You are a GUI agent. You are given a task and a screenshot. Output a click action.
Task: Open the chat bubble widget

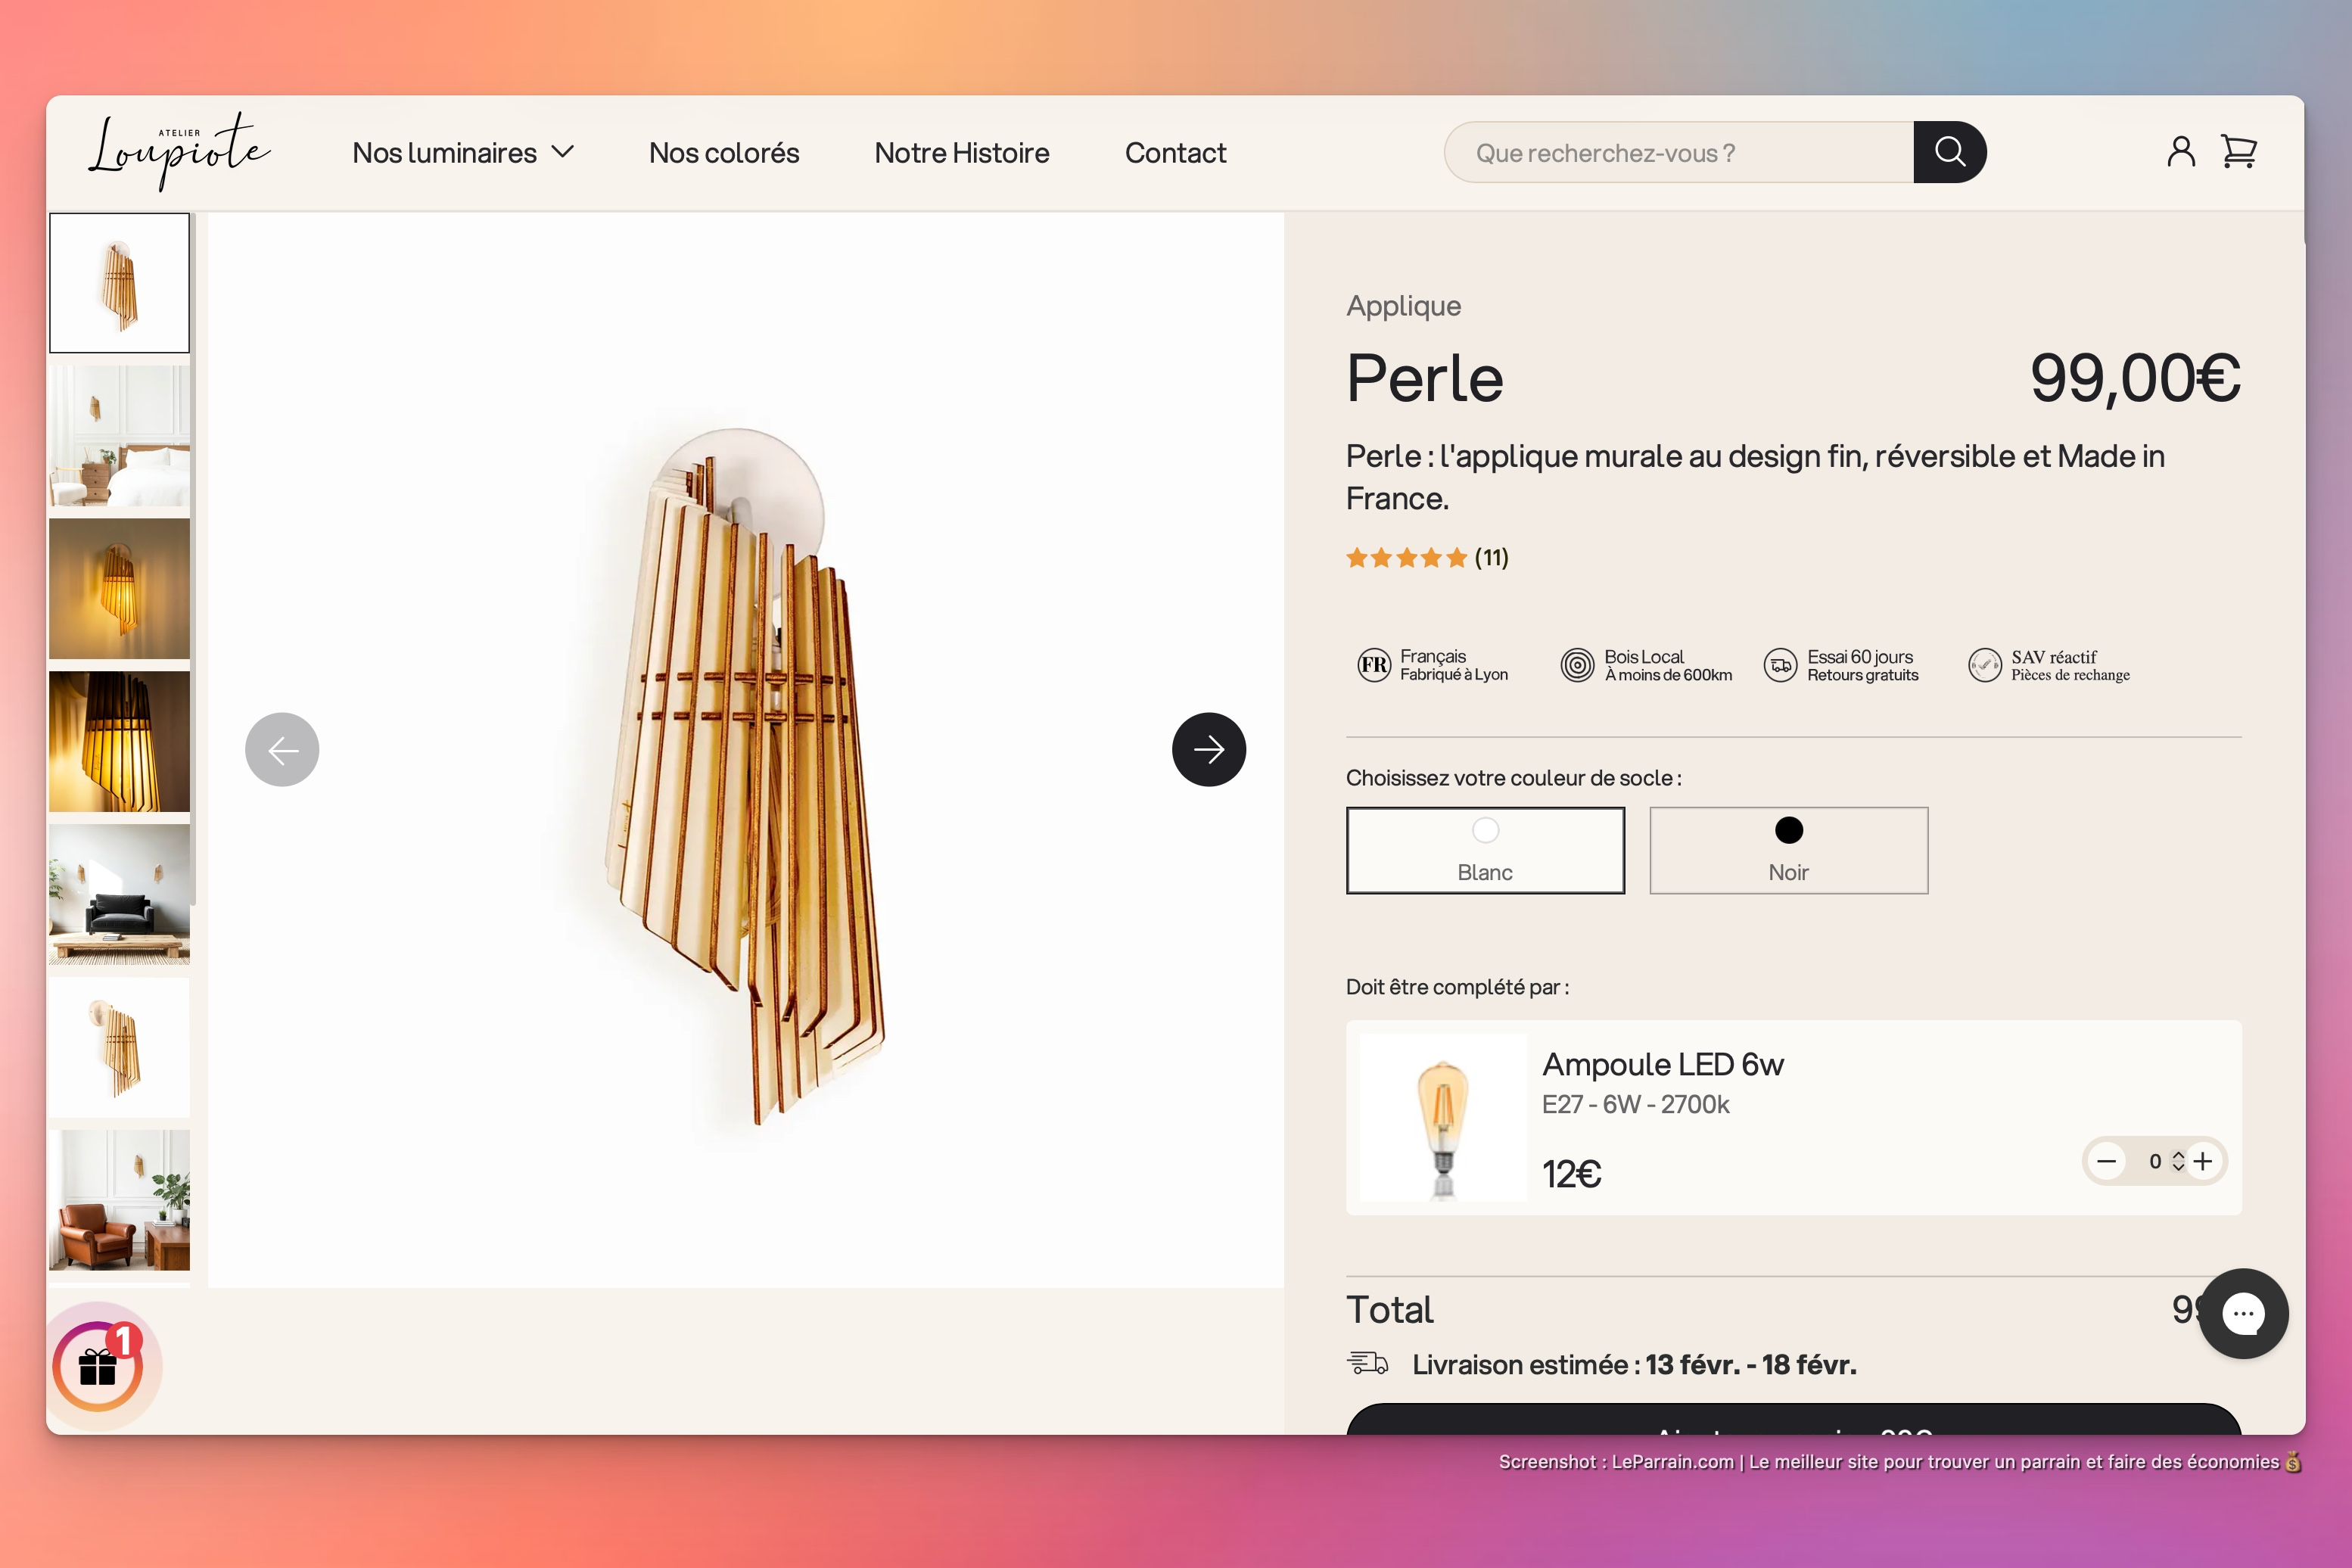(x=2243, y=1313)
